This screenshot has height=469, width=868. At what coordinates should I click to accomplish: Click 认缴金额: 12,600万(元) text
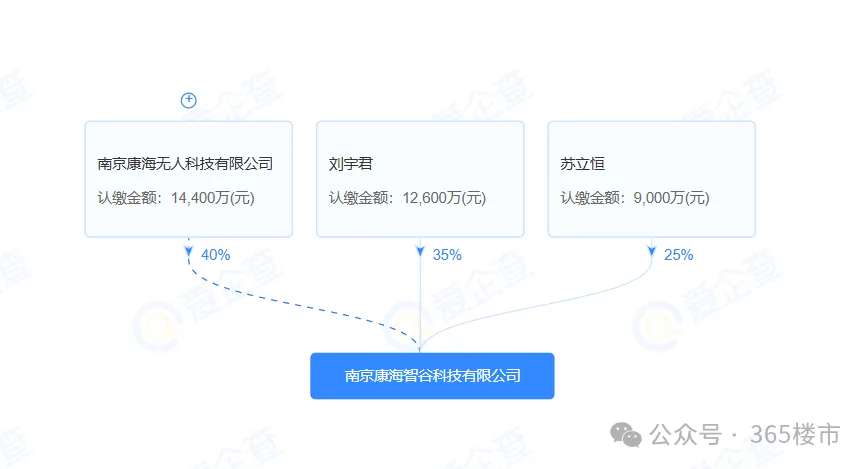(407, 198)
